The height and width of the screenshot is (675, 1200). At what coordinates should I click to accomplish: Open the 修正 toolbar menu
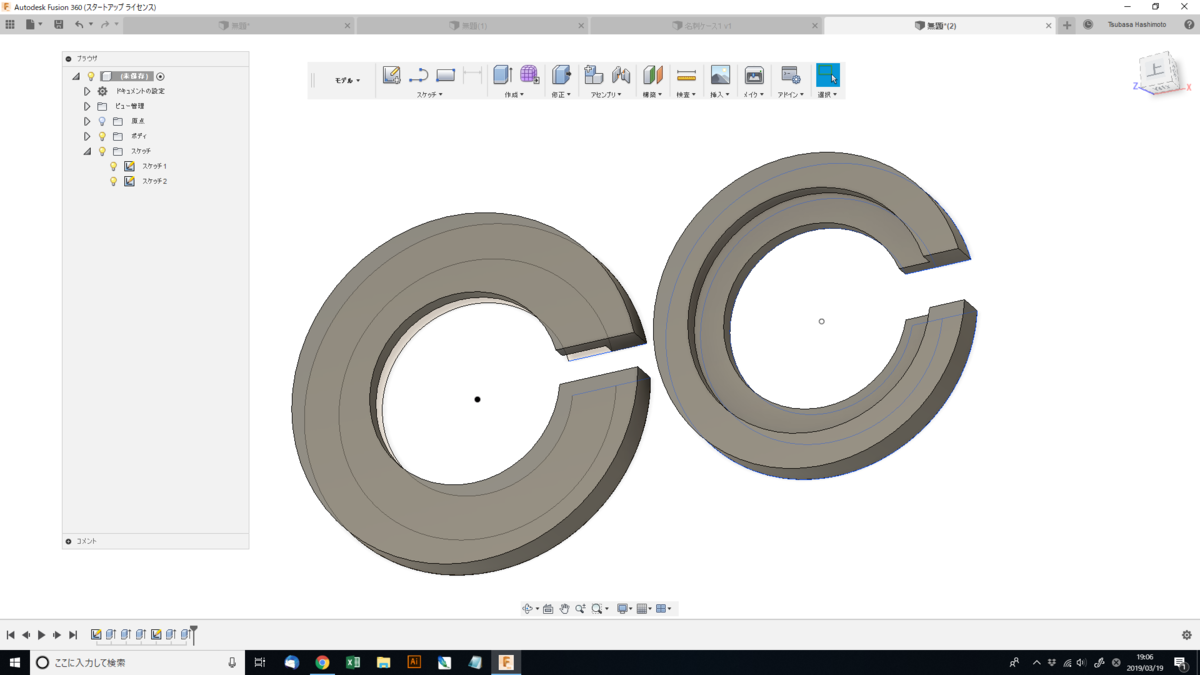tap(561, 94)
